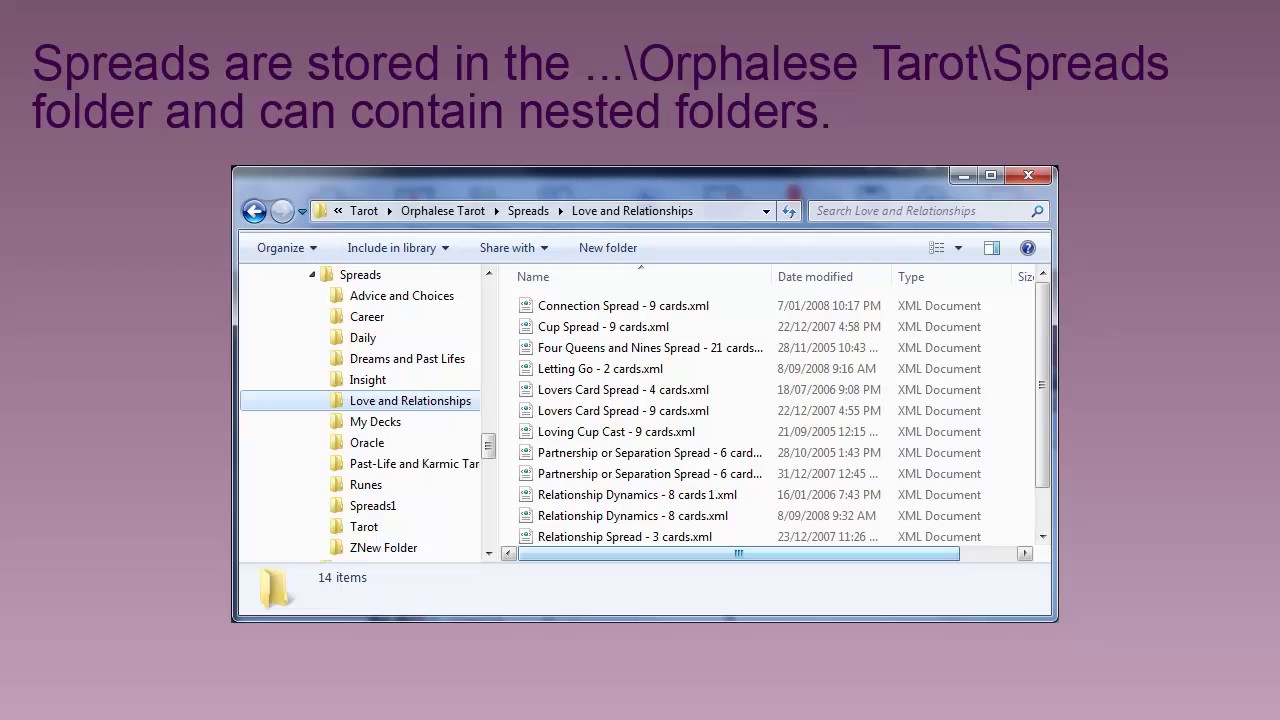Click the folder icon beside Daily
This screenshot has width=1280, height=720.
tap(337, 338)
